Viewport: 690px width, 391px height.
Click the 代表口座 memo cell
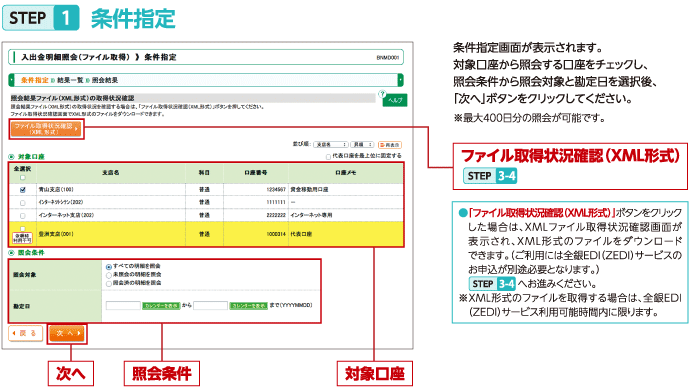(301, 234)
